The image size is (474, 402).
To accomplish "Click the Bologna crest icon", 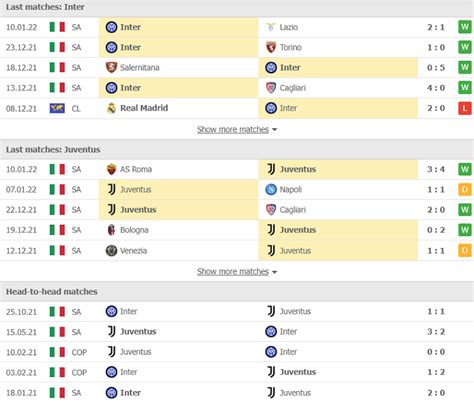I will click(x=111, y=230).
